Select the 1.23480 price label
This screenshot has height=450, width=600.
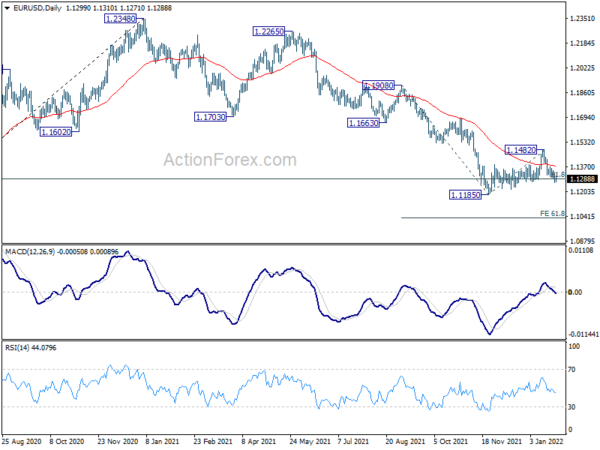pos(120,18)
